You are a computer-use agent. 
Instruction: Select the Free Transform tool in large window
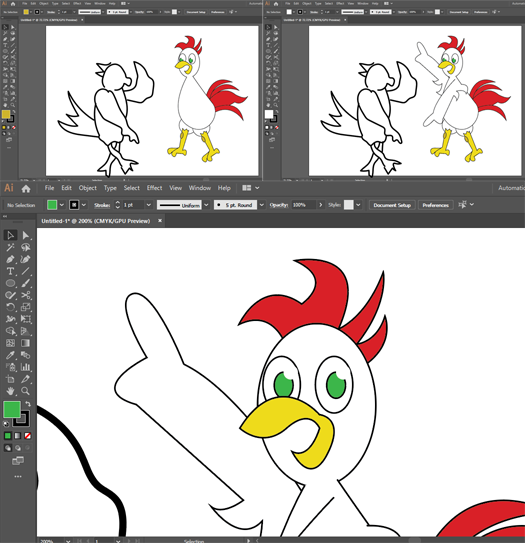(25, 319)
